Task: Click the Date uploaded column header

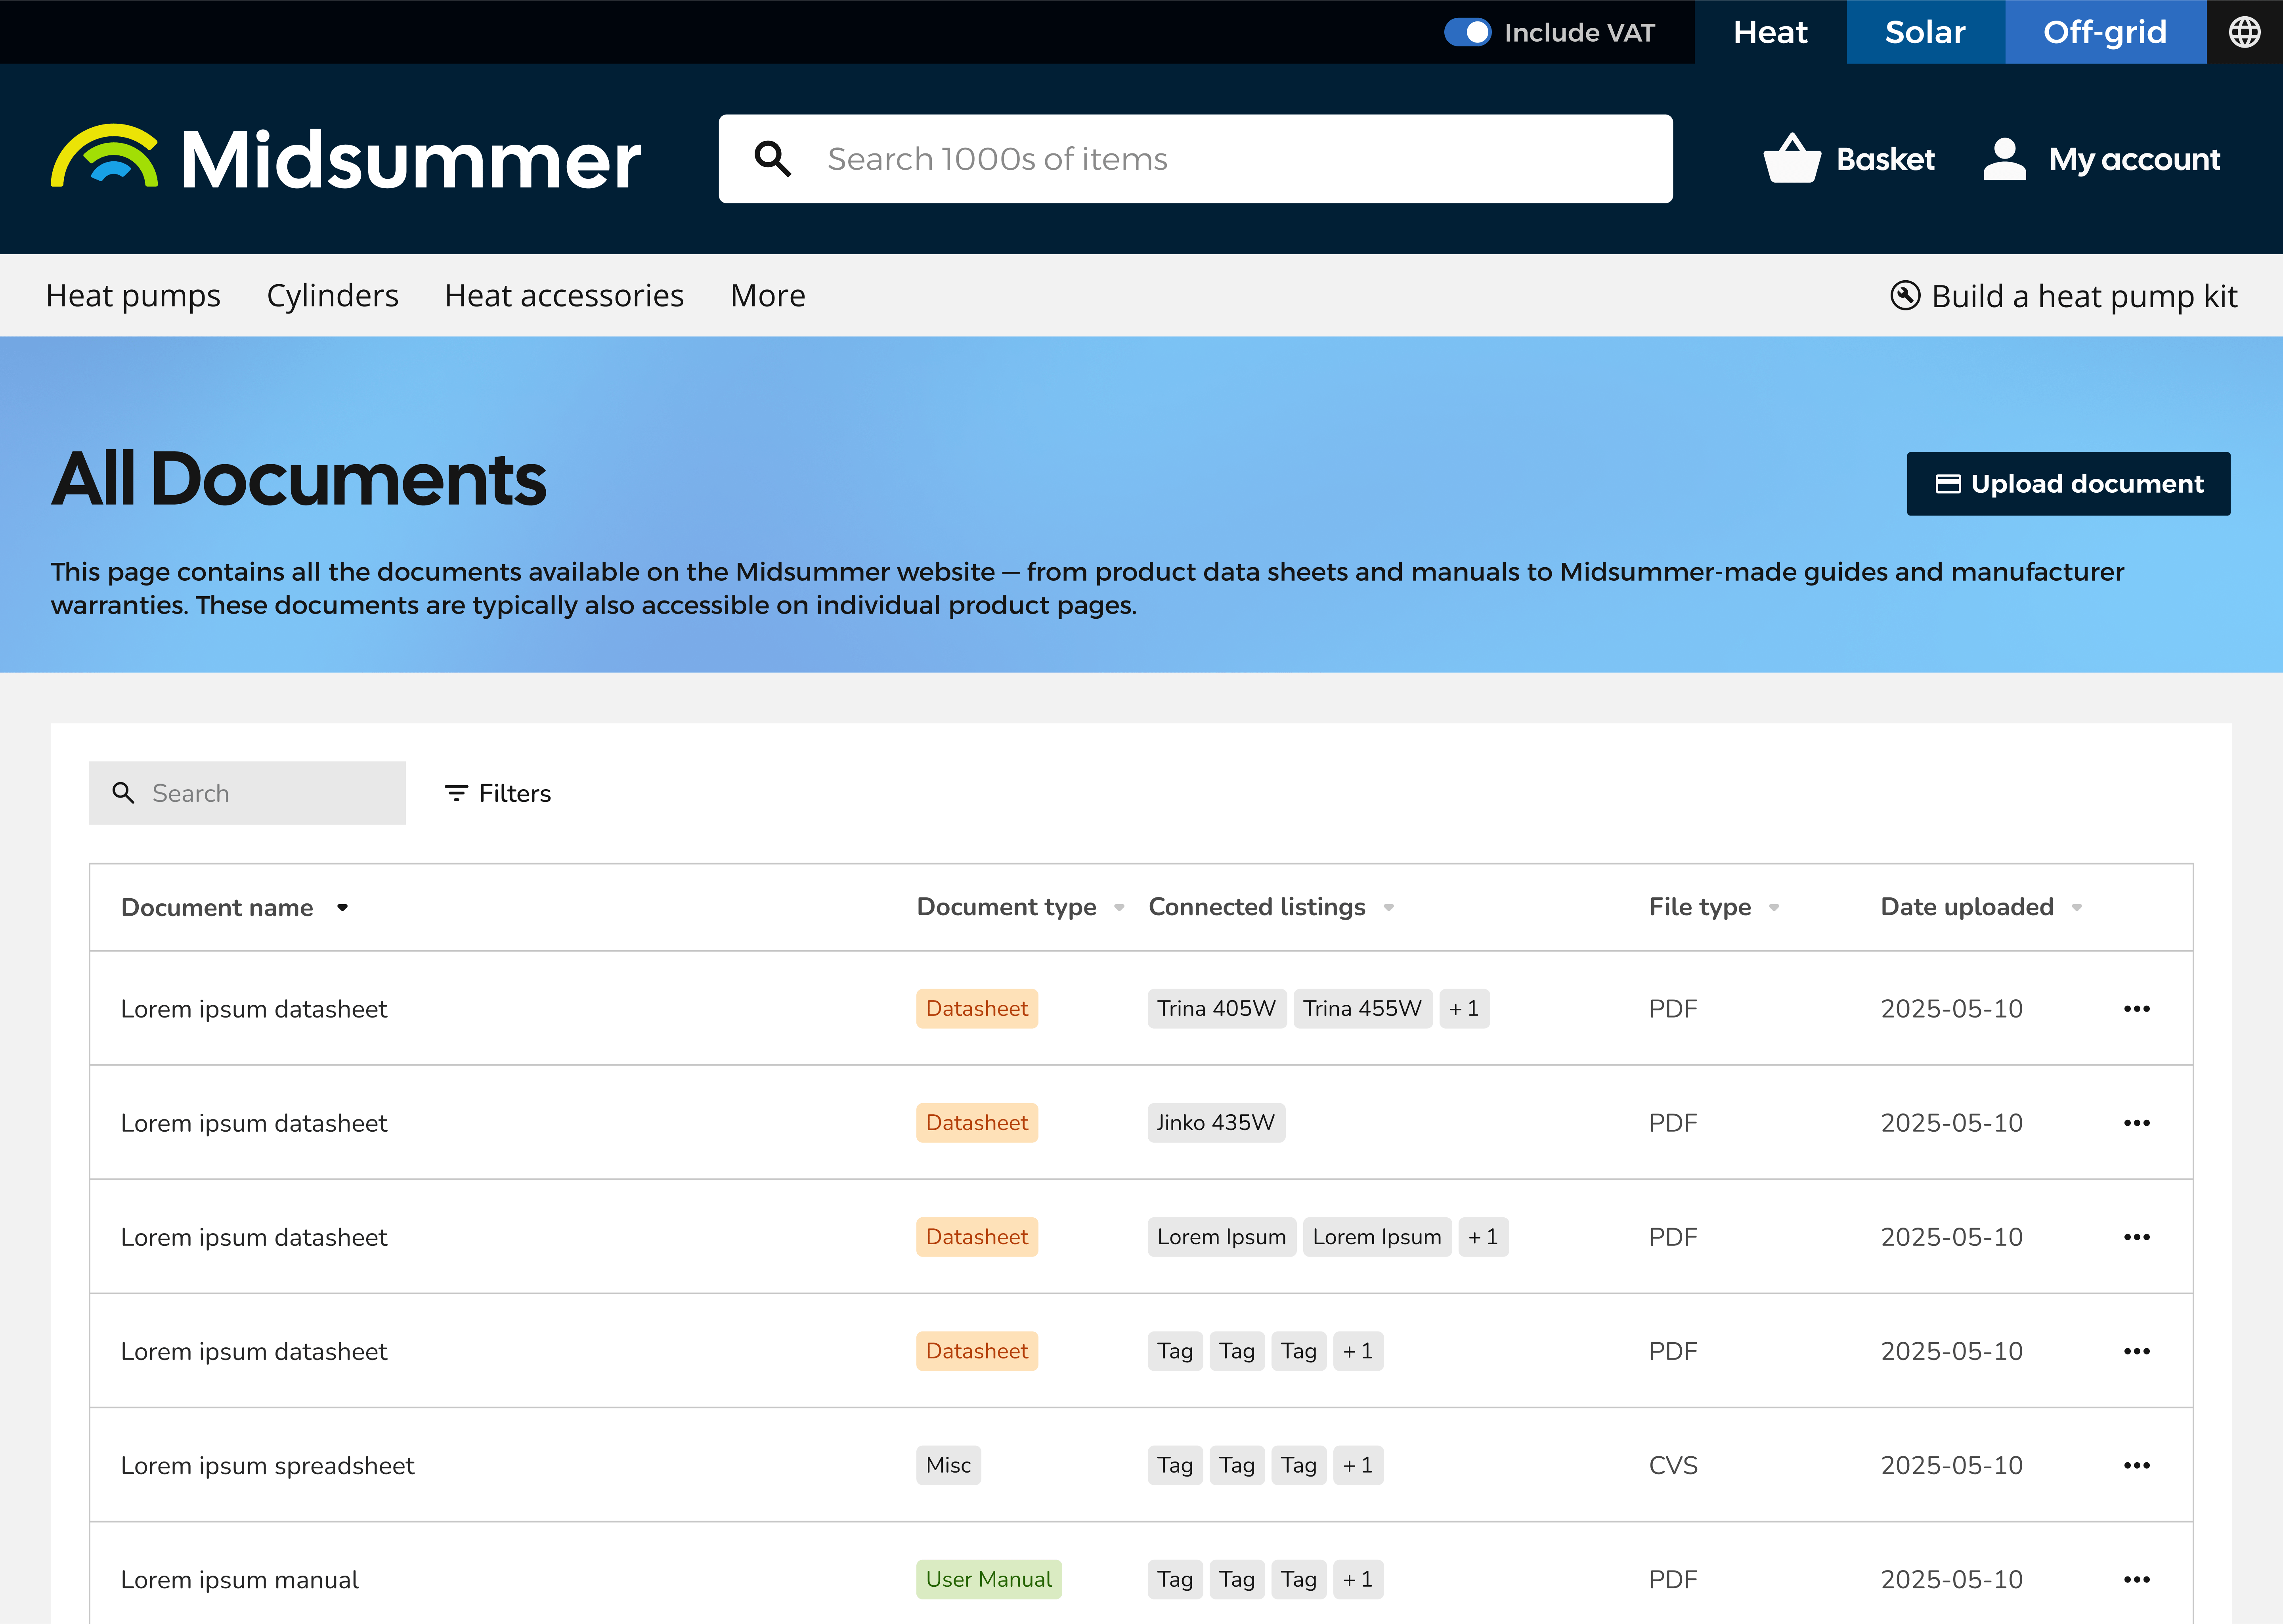Action: pyautogui.click(x=1967, y=907)
